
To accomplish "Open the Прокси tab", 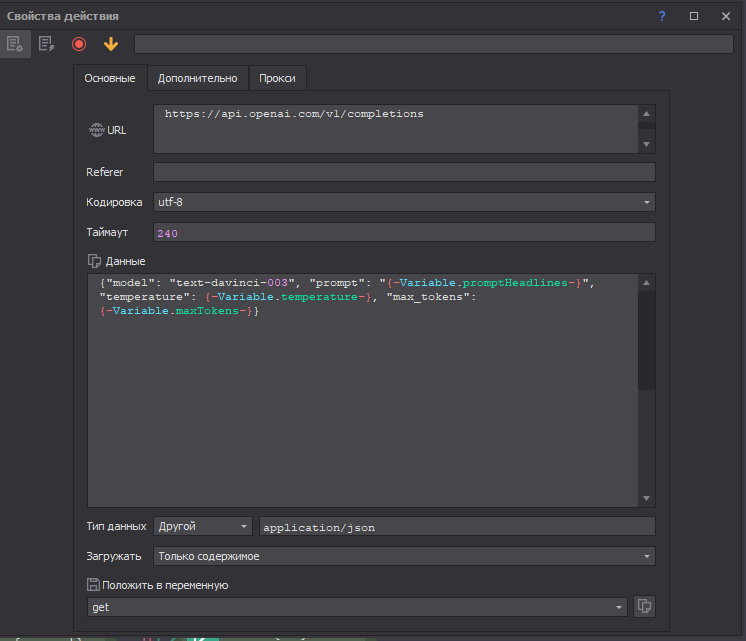I will point(277,78).
